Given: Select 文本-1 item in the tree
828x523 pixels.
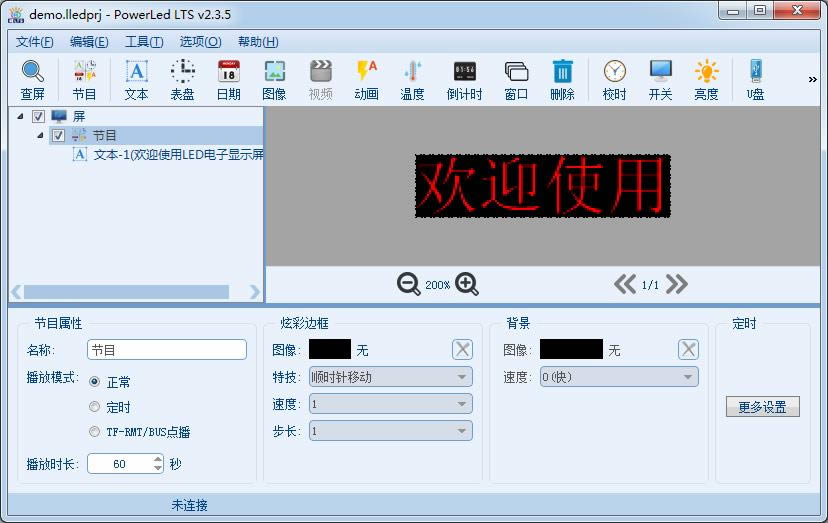Looking at the screenshot, I should coord(167,154).
